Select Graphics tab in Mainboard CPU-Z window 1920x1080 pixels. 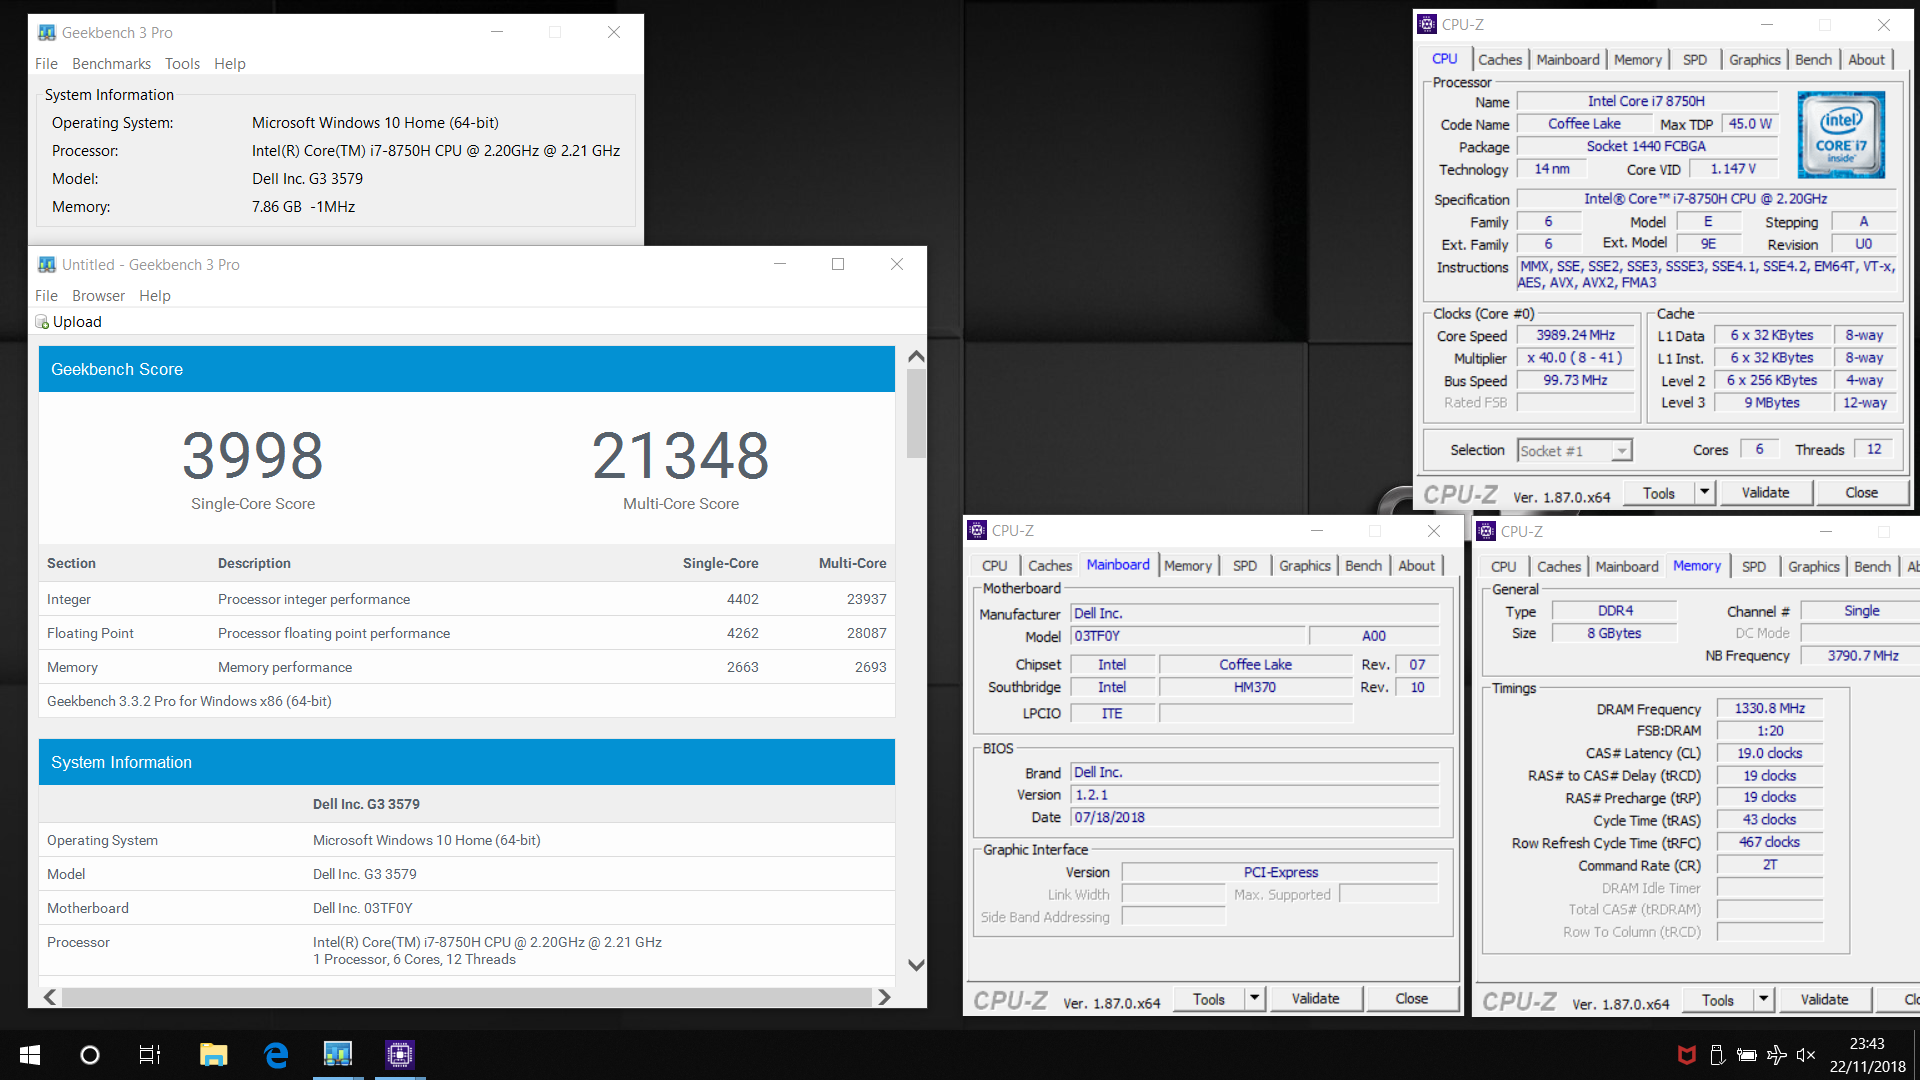(1305, 566)
